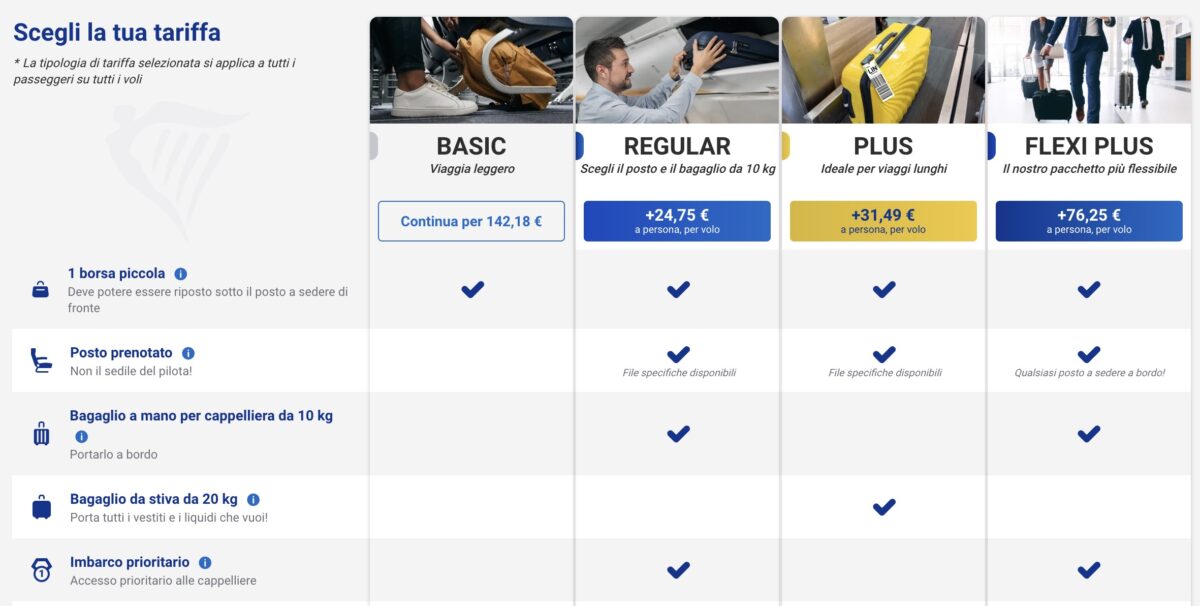Select the BASIC fare column header
This screenshot has width=1200, height=606.
[x=471, y=145]
